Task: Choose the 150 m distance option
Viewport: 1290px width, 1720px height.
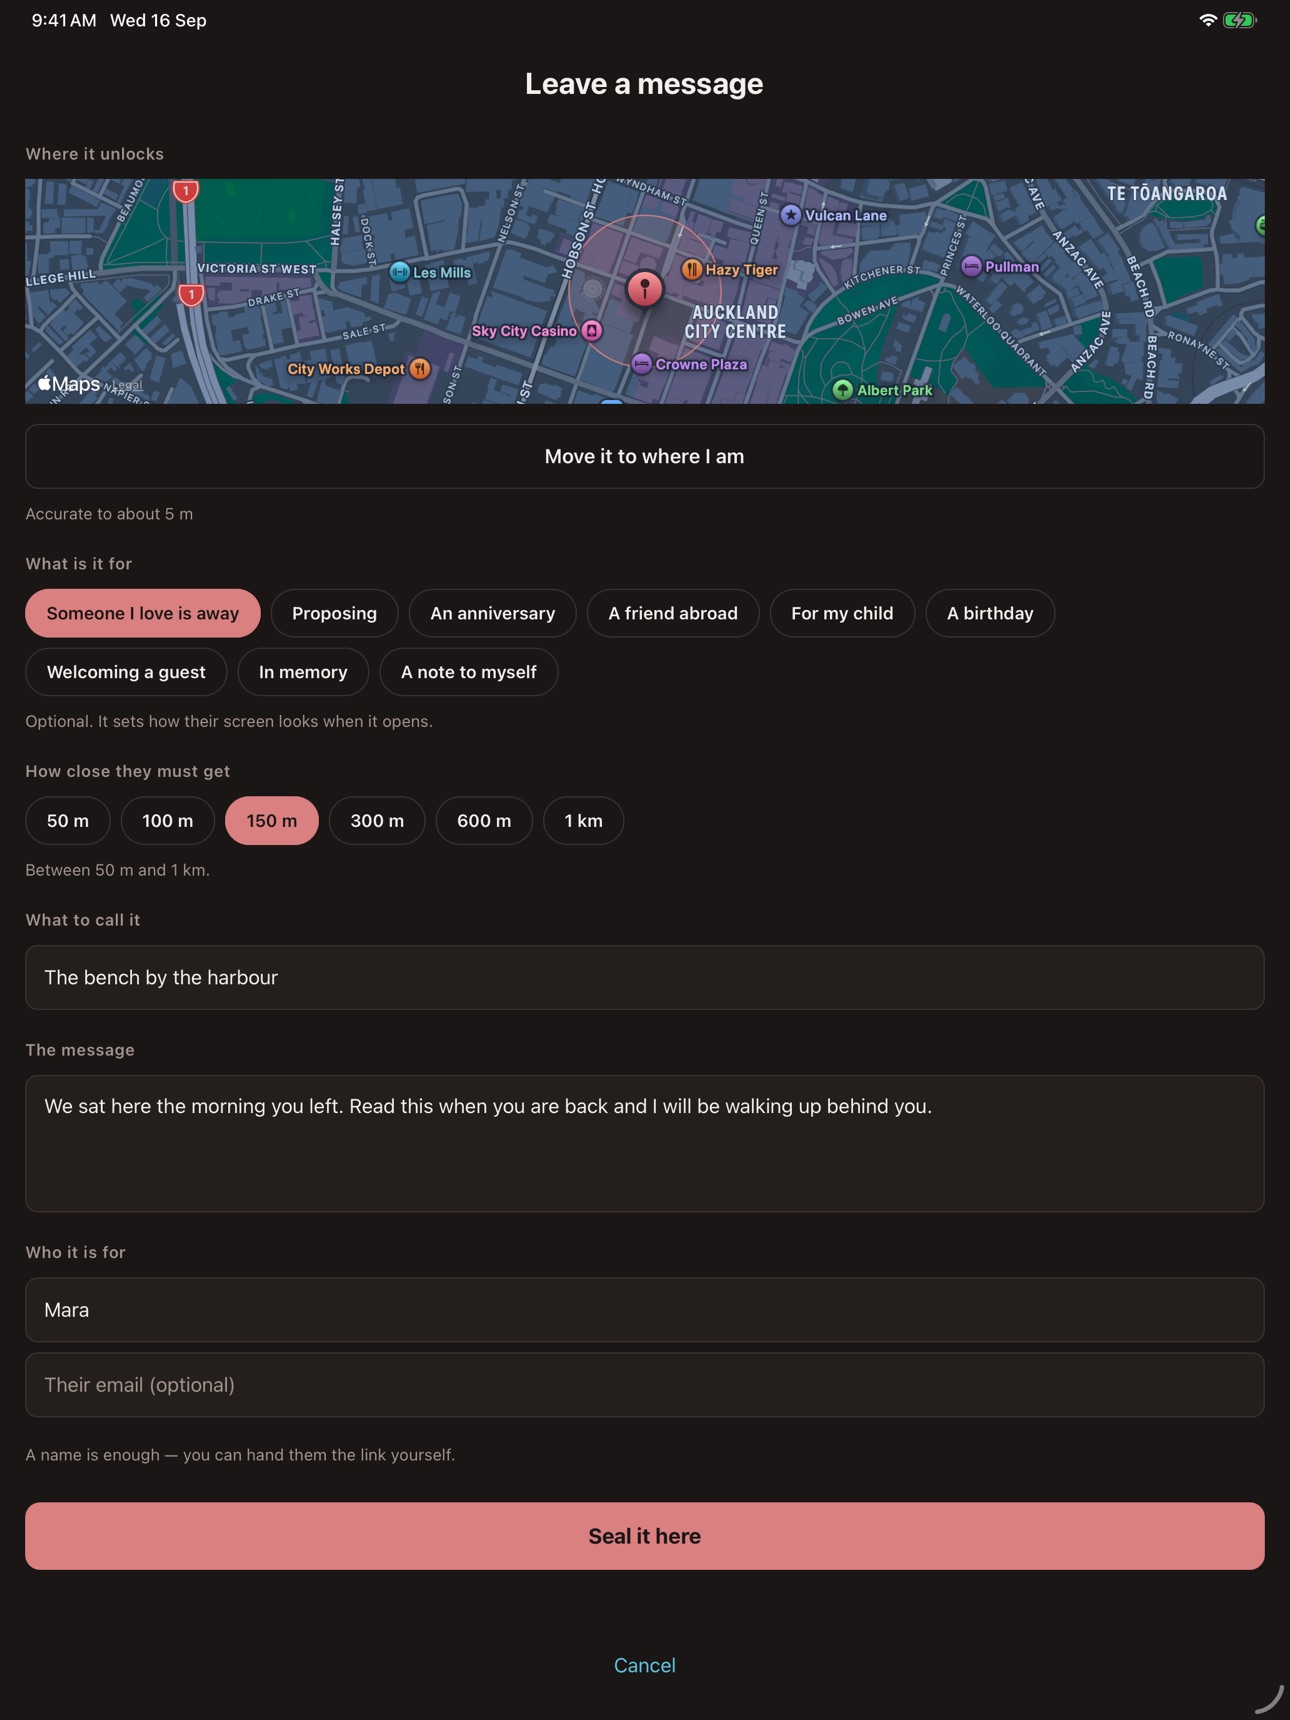Action: pos(272,821)
